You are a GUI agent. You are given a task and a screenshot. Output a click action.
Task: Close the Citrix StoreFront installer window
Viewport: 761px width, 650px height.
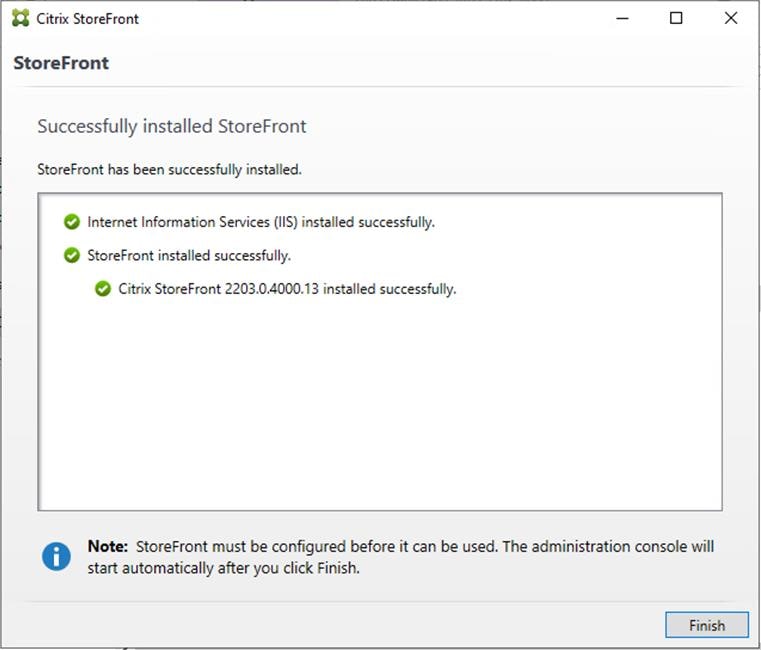(731, 18)
